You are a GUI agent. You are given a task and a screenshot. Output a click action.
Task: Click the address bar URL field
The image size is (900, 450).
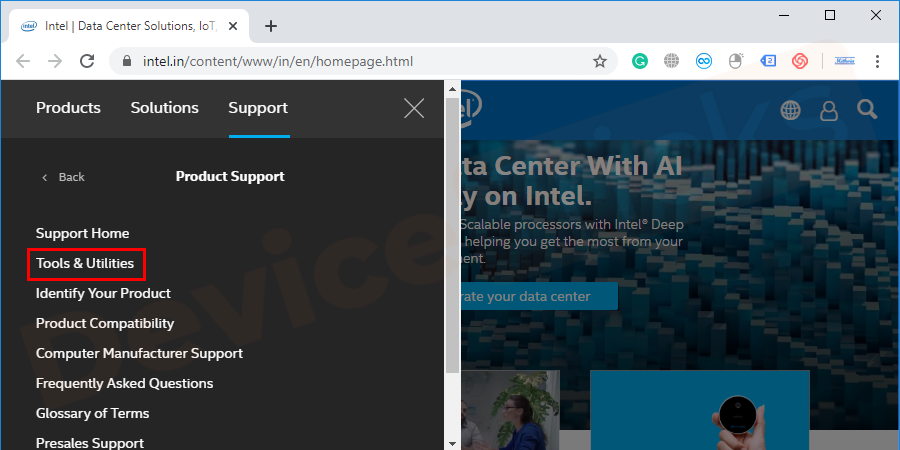362,61
